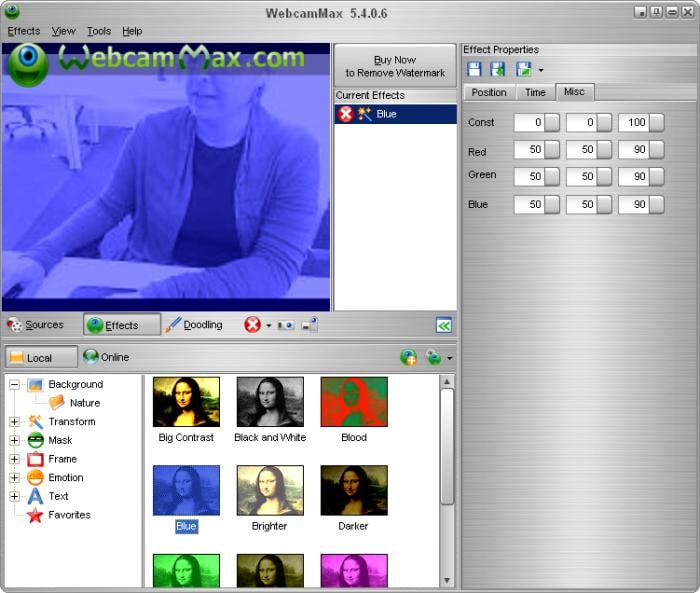The height and width of the screenshot is (593, 700).
Task: Click the picture-in-picture monitor icon in toolbar
Action: coord(309,325)
